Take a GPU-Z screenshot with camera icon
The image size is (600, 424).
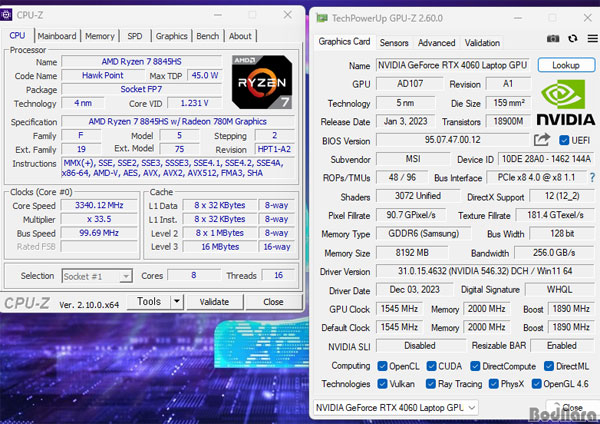553,39
